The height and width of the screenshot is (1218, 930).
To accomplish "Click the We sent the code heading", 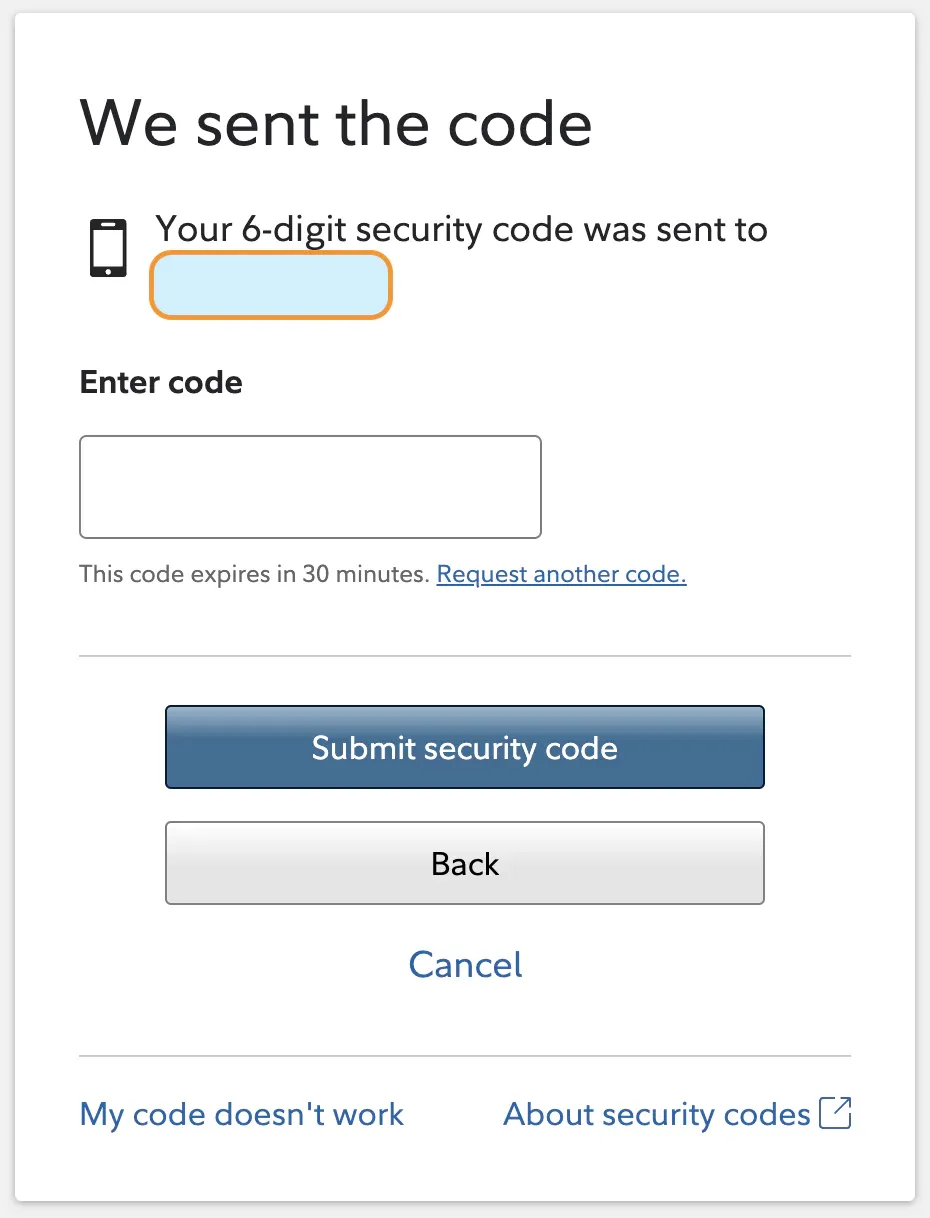I will (x=336, y=123).
